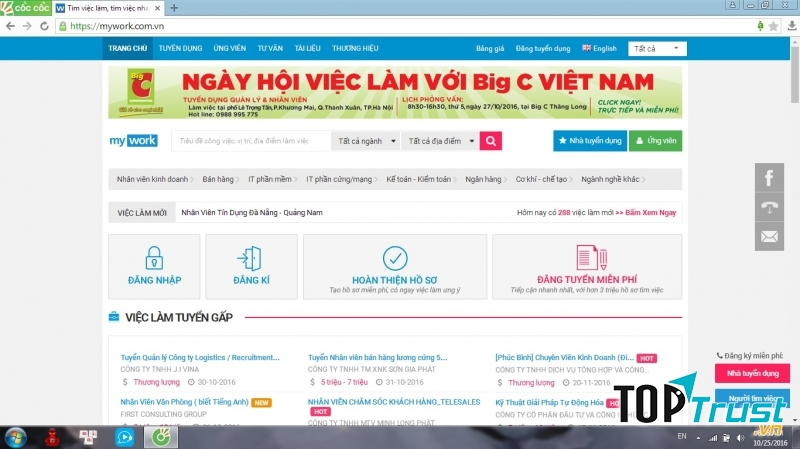Click the Đăng kí door tile

[x=251, y=266]
